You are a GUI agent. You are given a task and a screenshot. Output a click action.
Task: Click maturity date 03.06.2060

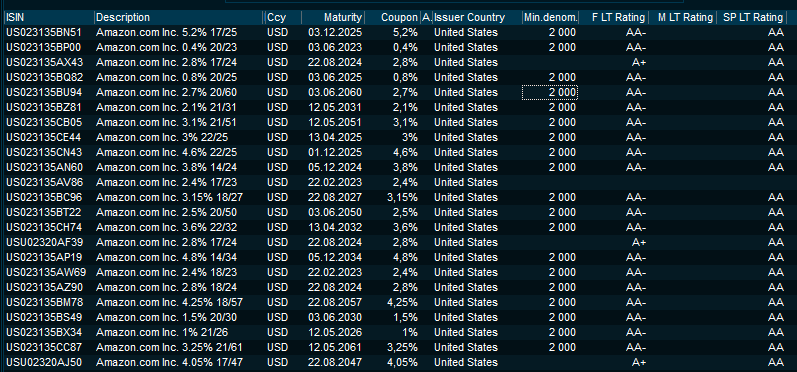tap(335, 92)
